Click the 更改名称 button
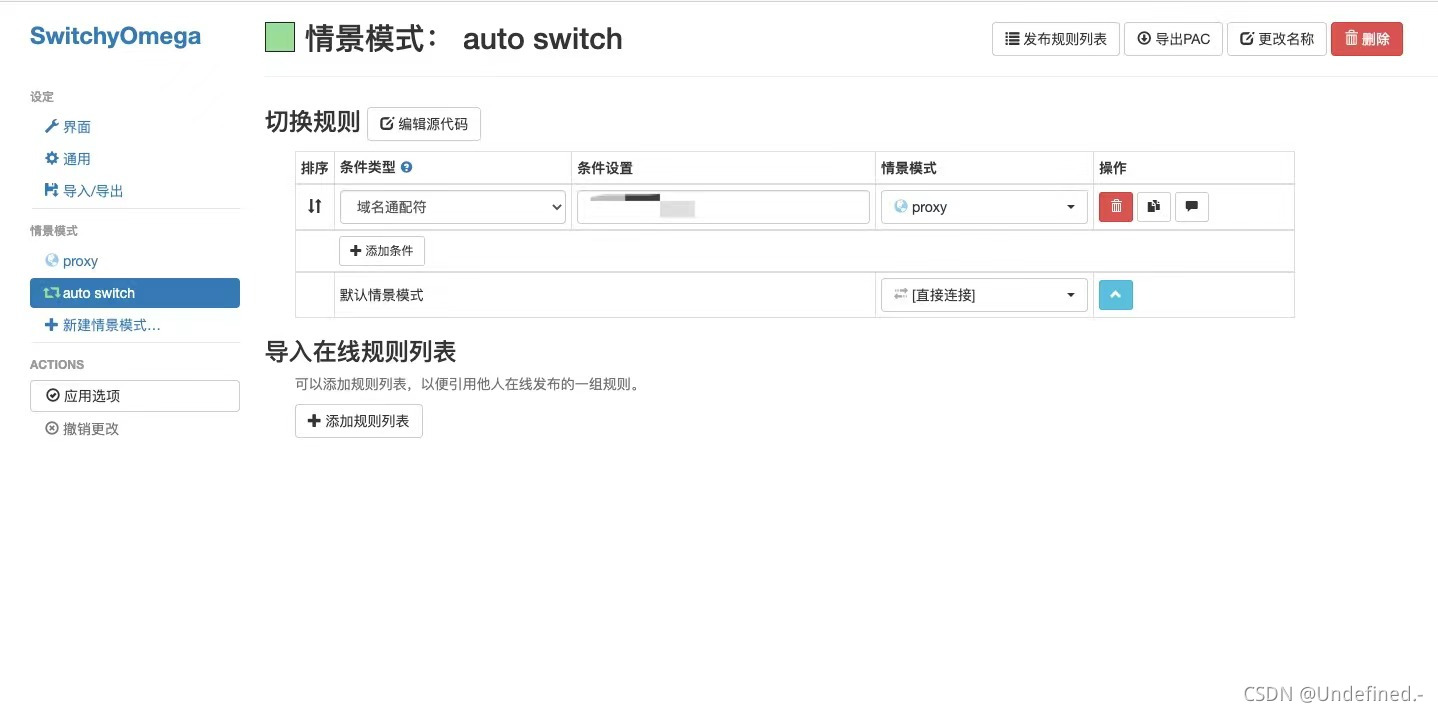The width and height of the screenshot is (1438, 712). pyautogui.click(x=1277, y=39)
